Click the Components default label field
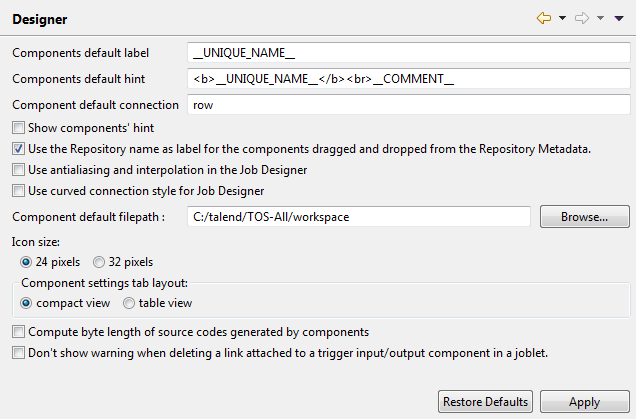 pyautogui.click(x=408, y=52)
